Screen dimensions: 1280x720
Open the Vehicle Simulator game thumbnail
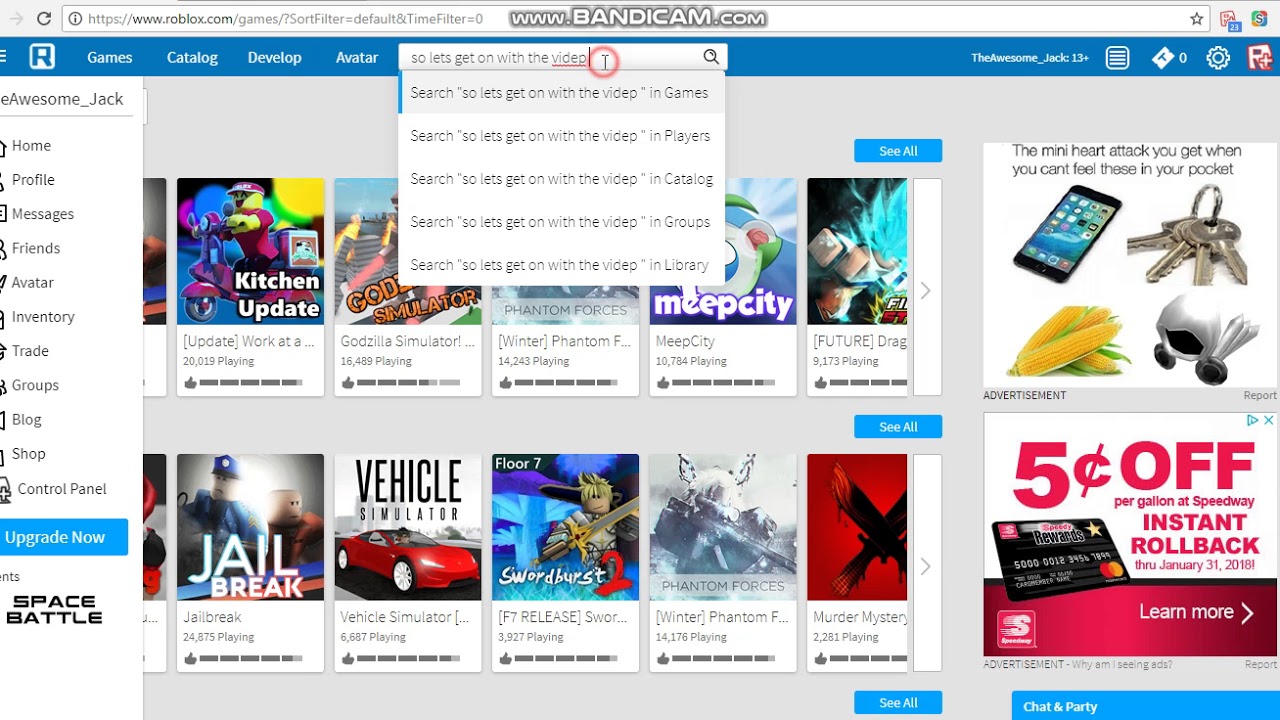(x=408, y=527)
